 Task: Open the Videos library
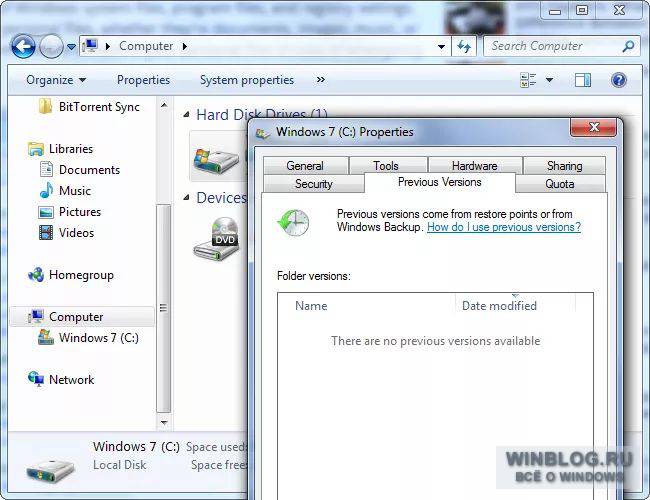[66, 233]
